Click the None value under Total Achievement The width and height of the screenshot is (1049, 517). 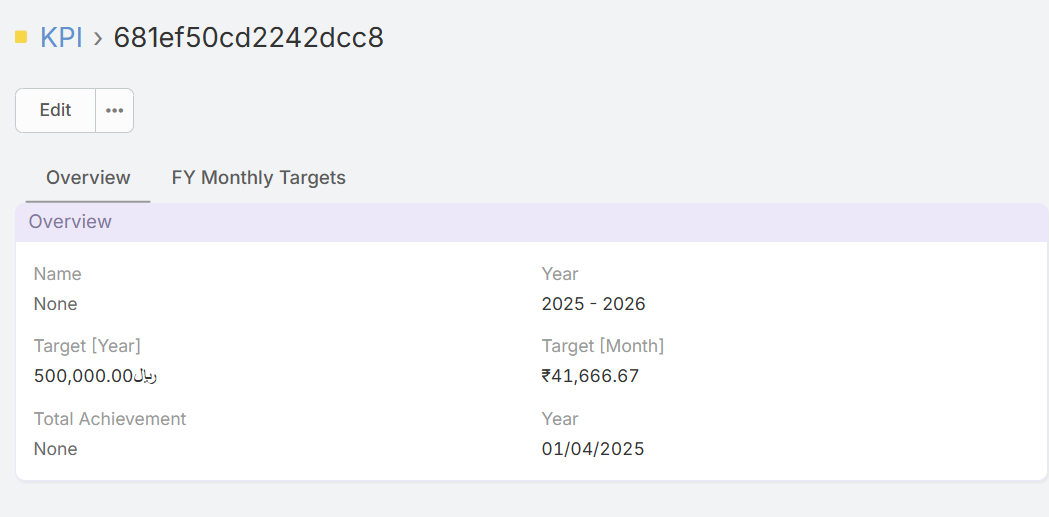(56, 449)
